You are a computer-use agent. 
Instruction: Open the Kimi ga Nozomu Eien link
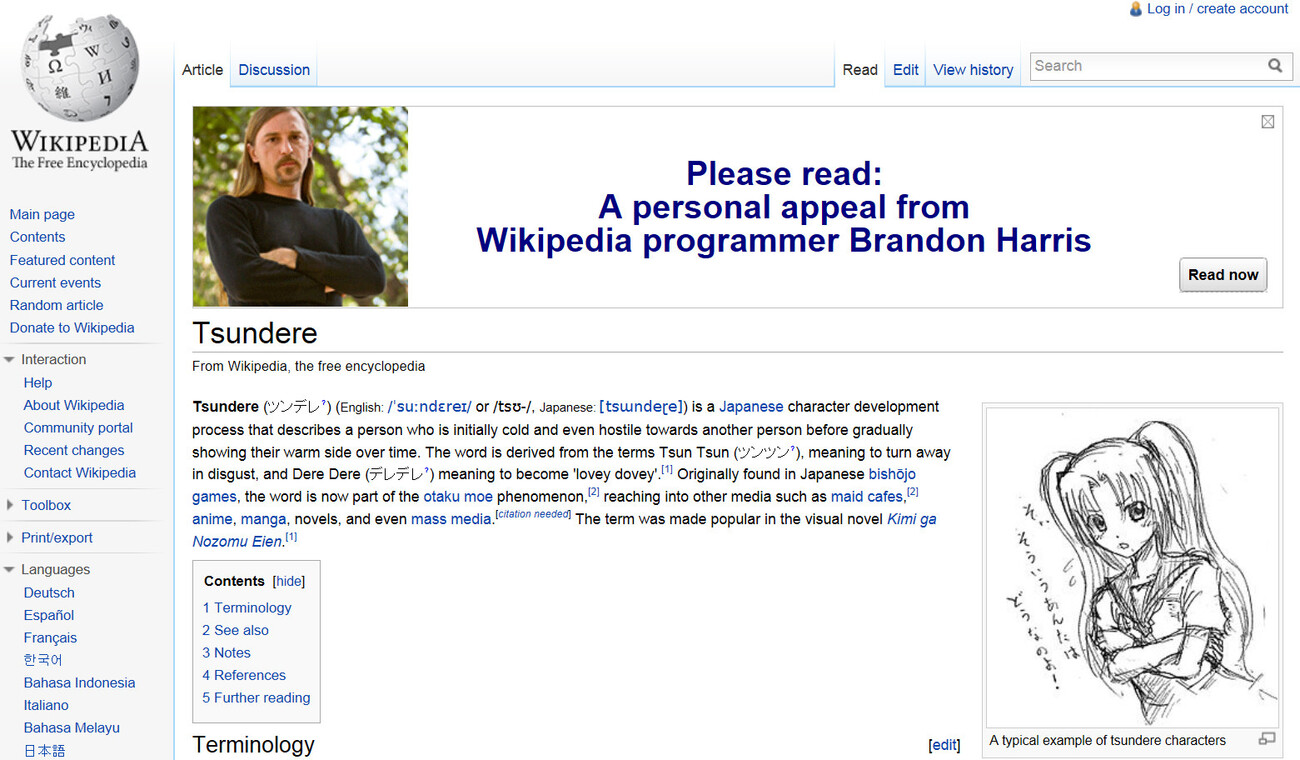[564, 530]
